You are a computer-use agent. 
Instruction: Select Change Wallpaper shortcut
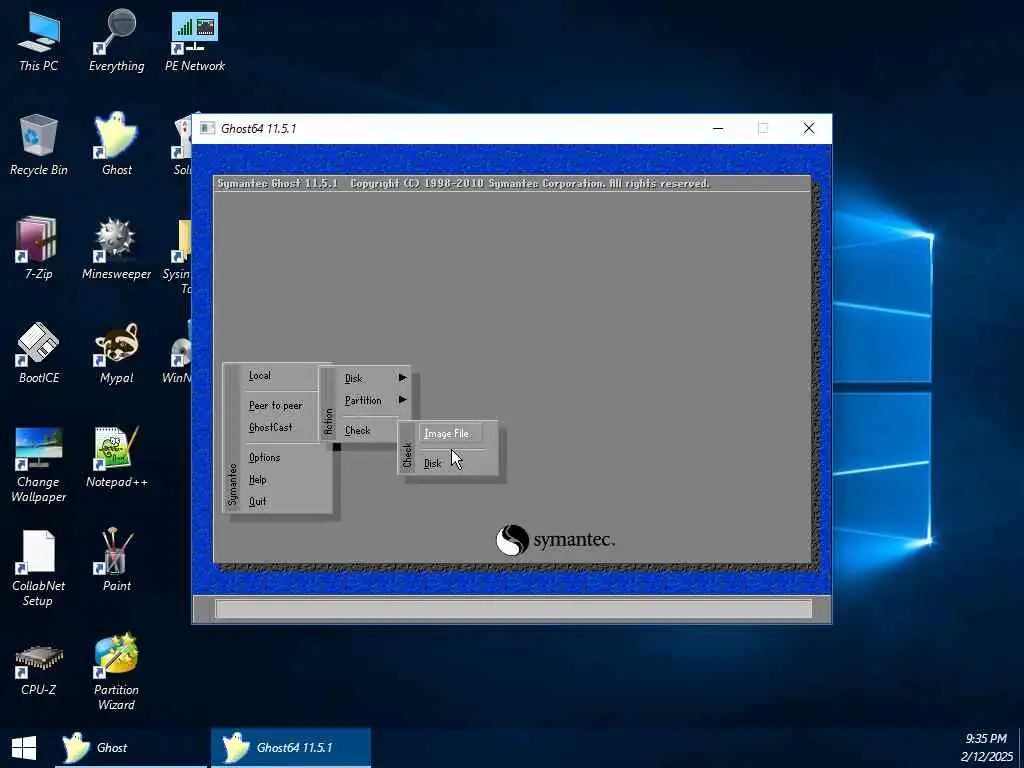pos(39,465)
